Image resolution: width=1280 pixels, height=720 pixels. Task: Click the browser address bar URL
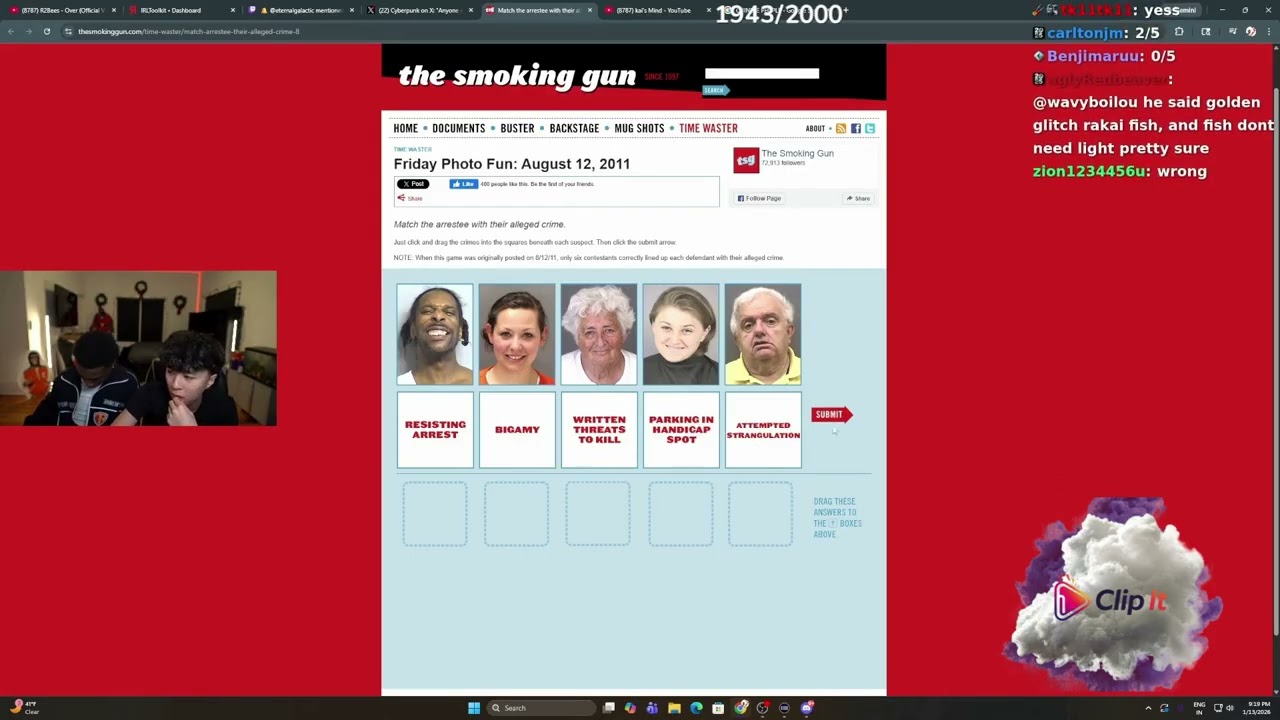pos(189,31)
